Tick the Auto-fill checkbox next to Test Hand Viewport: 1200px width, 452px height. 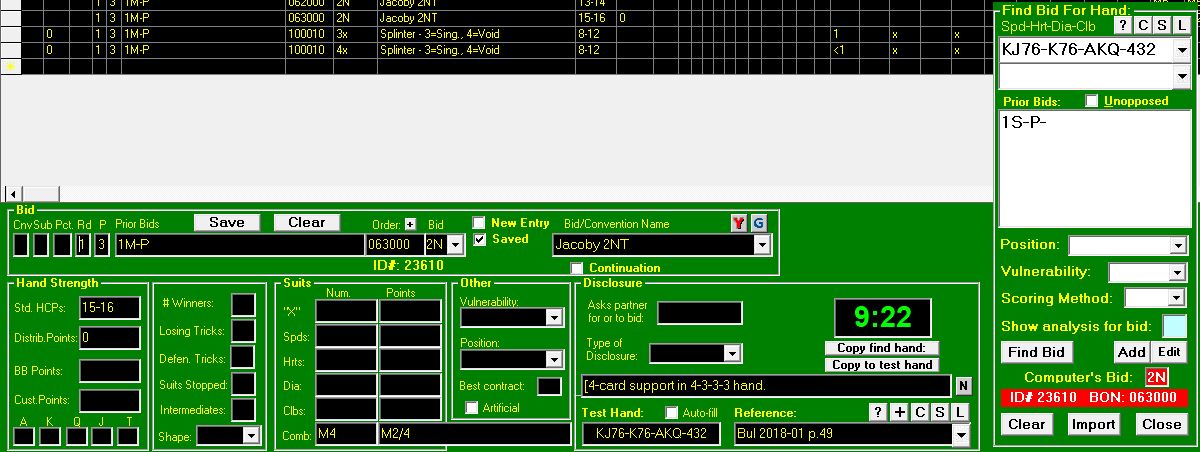point(672,413)
